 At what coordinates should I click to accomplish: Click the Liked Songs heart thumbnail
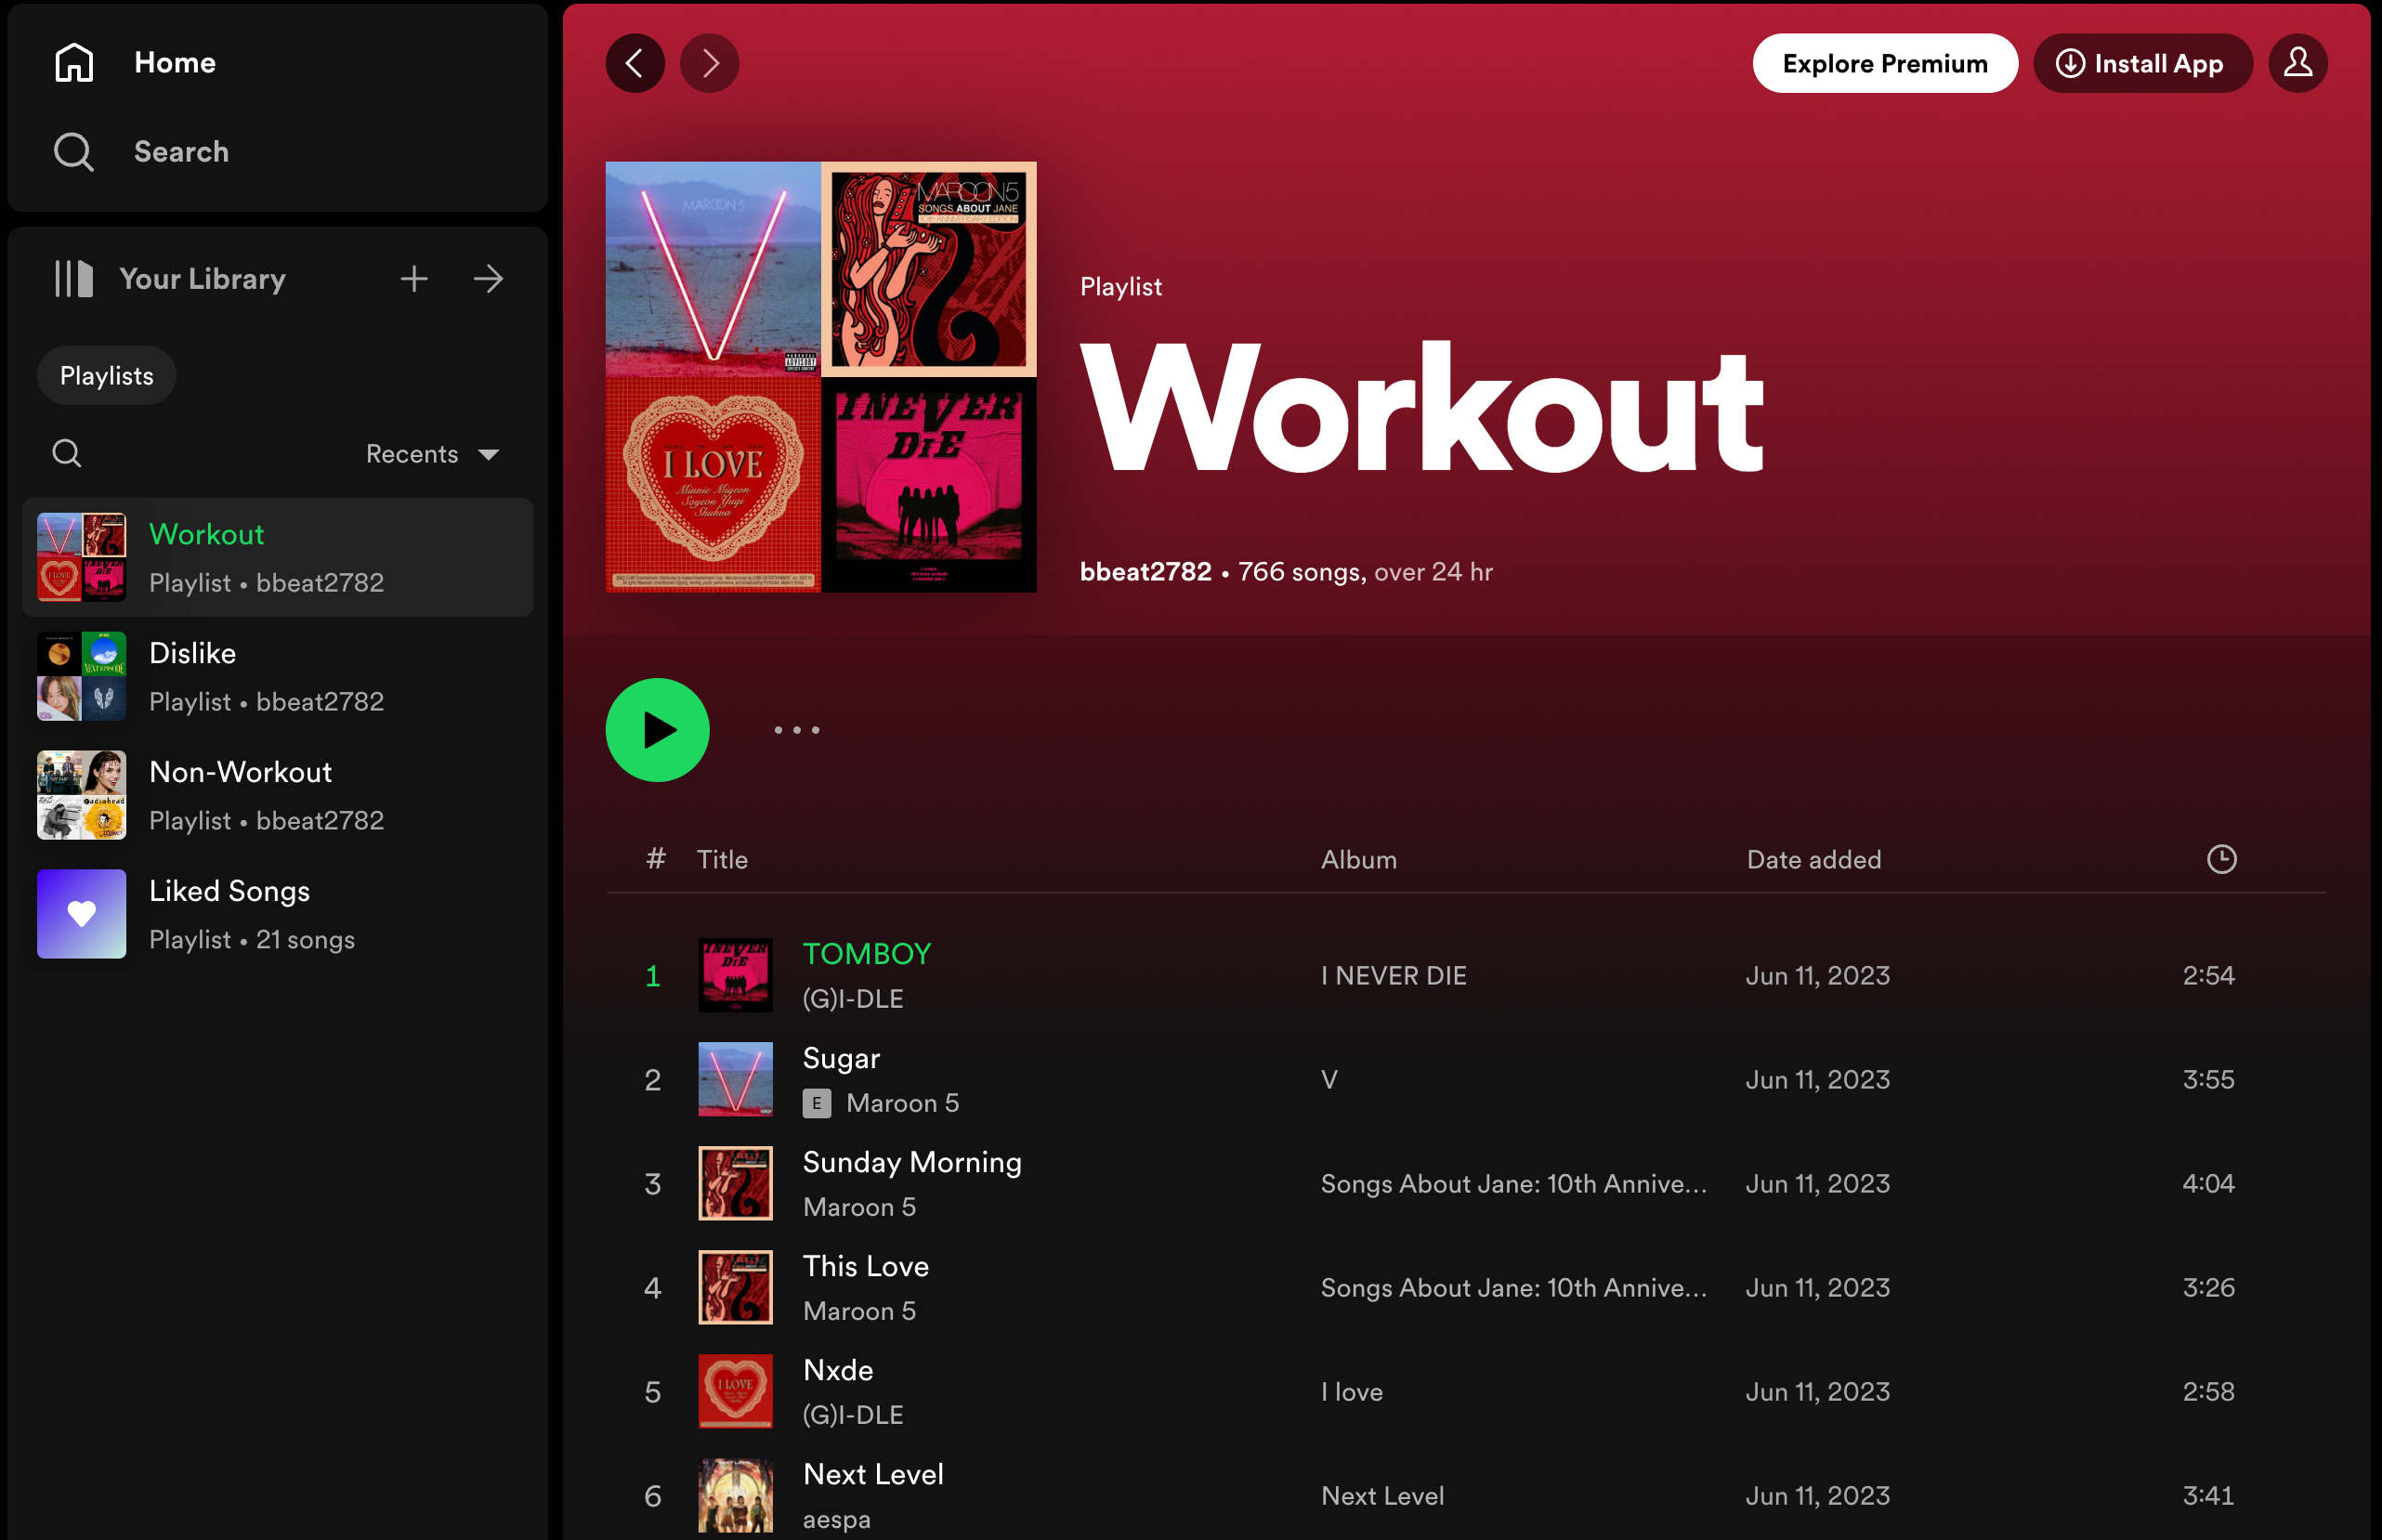82,914
